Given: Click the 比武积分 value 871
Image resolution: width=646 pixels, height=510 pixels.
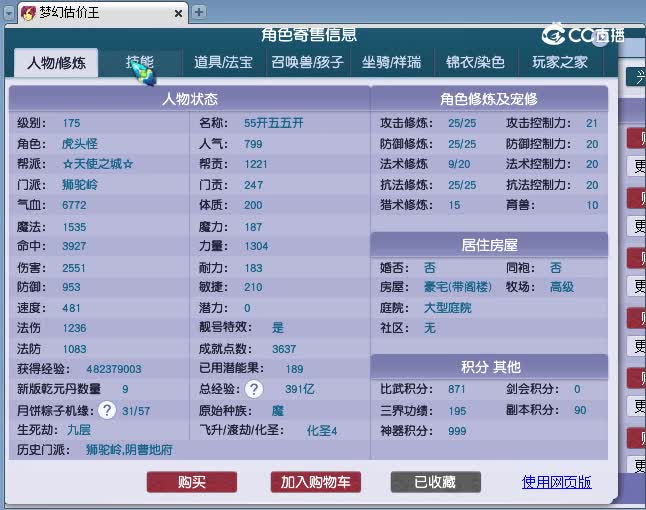Looking at the screenshot, I should pyautogui.click(x=456, y=389).
